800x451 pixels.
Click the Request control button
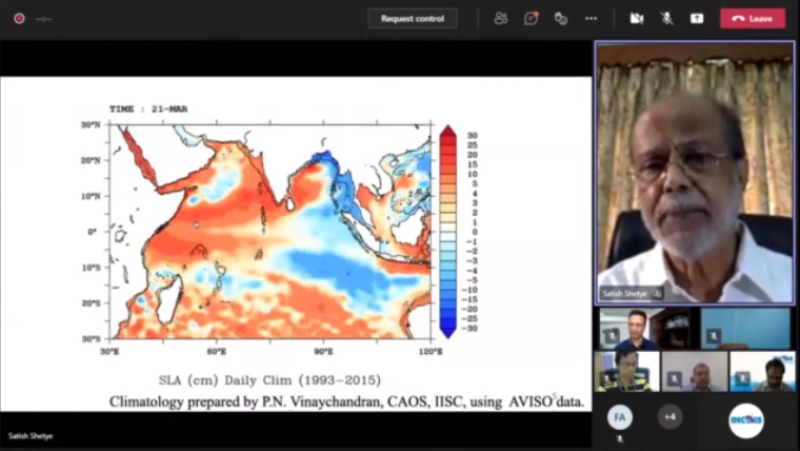tap(412, 19)
